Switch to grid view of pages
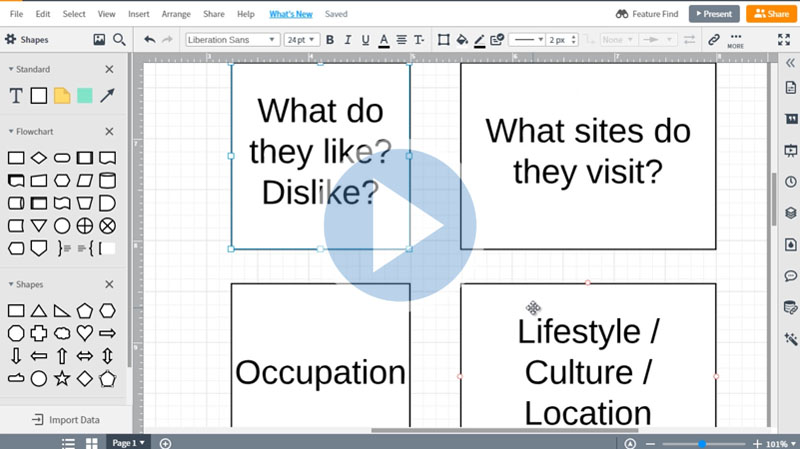 pos(91,443)
